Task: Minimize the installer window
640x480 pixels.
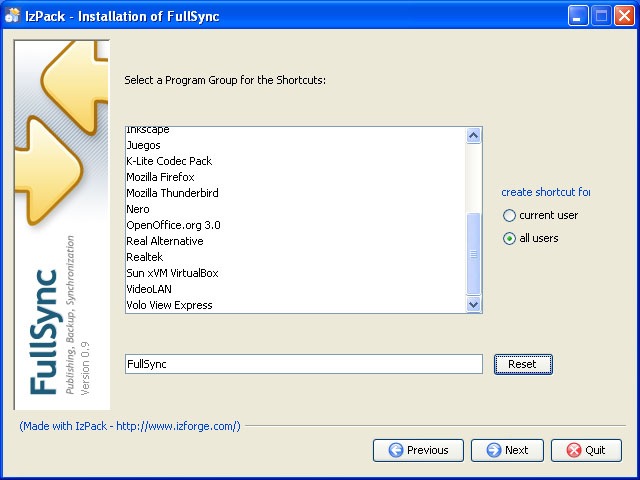Action: (578, 16)
